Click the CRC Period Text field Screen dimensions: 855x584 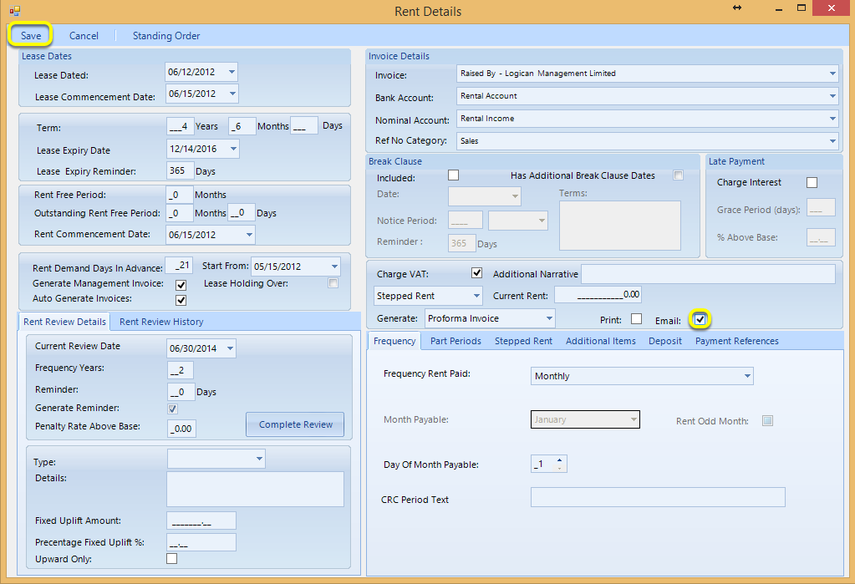coord(658,497)
